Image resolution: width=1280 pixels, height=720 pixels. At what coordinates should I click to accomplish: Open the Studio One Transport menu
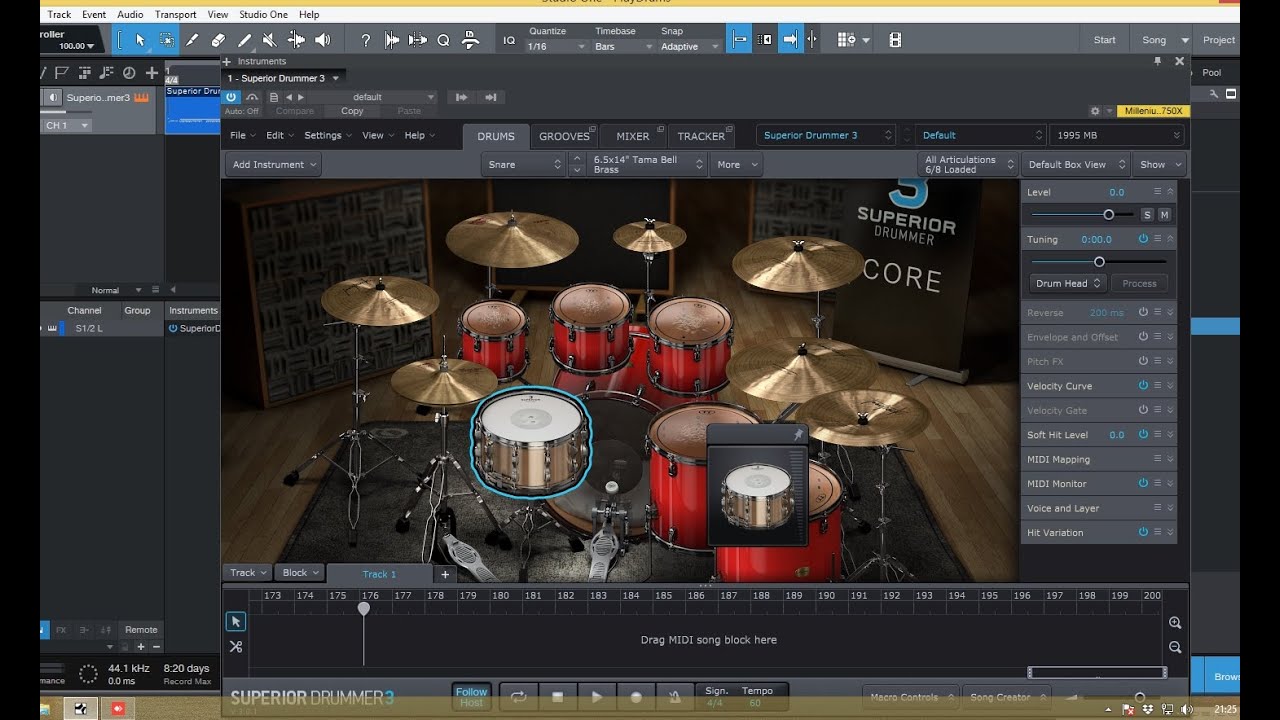click(176, 15)
